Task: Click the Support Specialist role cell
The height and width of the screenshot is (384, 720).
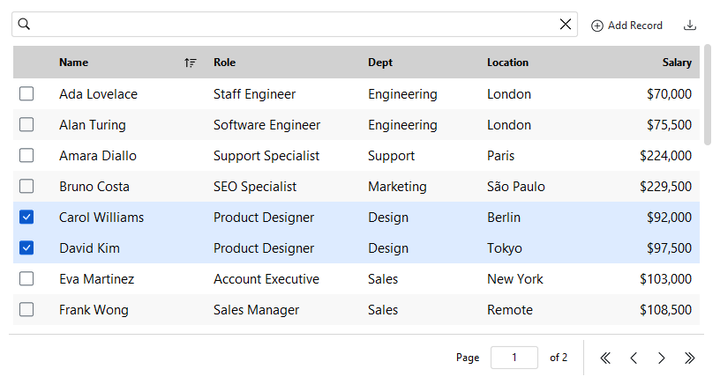Action: [266, 156]
